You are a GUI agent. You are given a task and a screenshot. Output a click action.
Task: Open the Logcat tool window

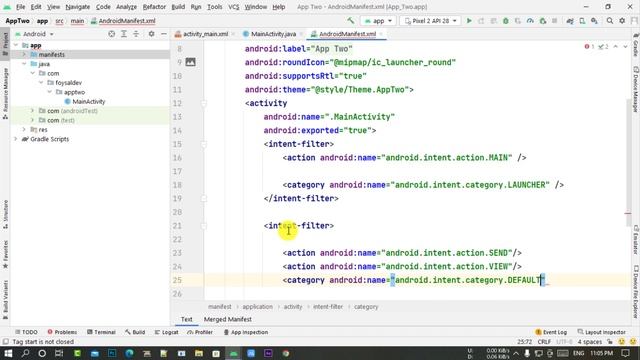click(167, 332)
